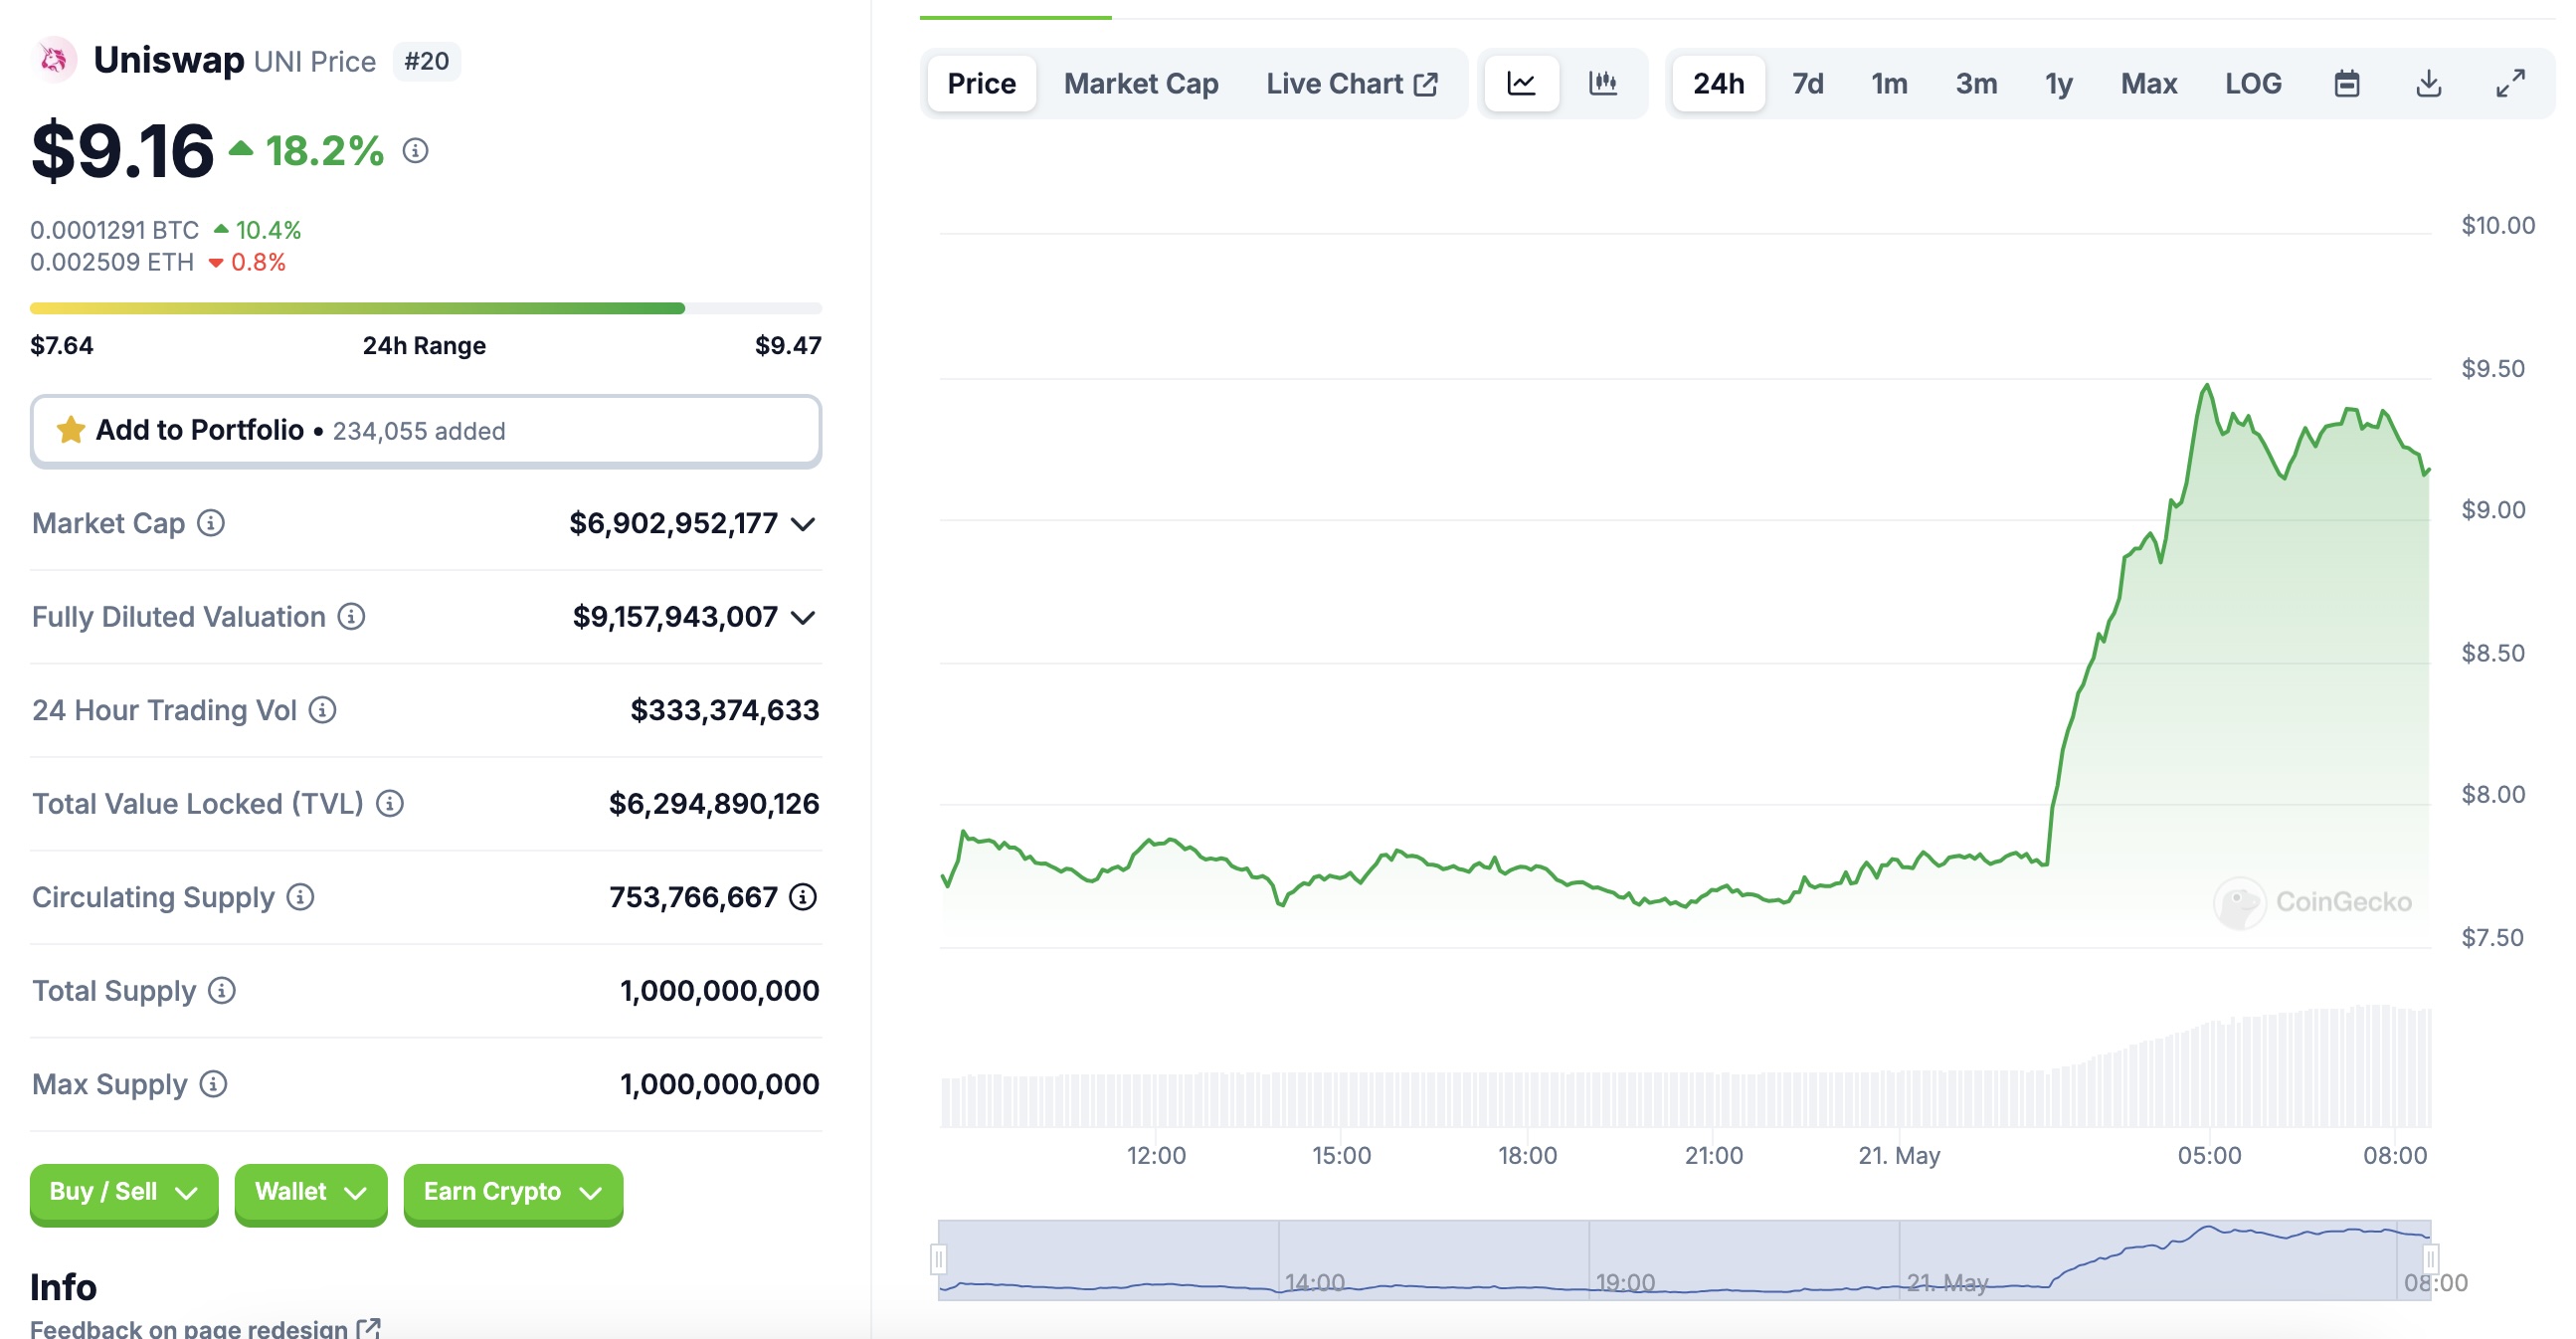Image resolution: width=2576 pixels, height=1339 pixels.
Task: Click the 0.002509 ETH price text
Action: click(x=112, y=262)
